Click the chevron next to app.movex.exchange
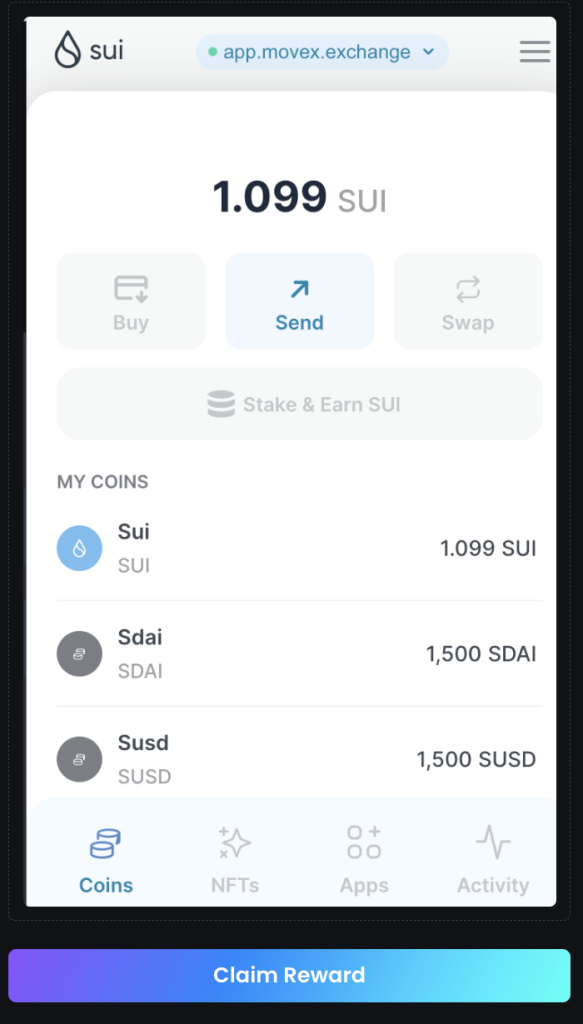Viewport: 583px width, 1024px height. point(428,52)
